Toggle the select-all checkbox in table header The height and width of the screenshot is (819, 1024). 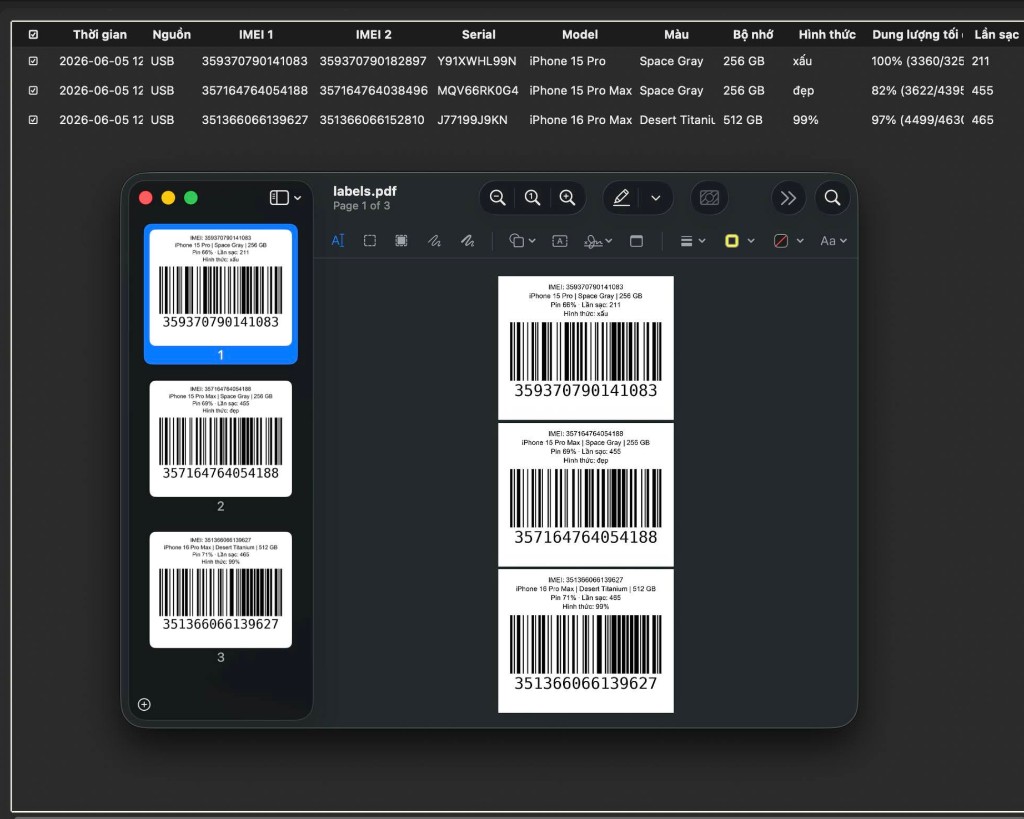click(x=33, y=35)
